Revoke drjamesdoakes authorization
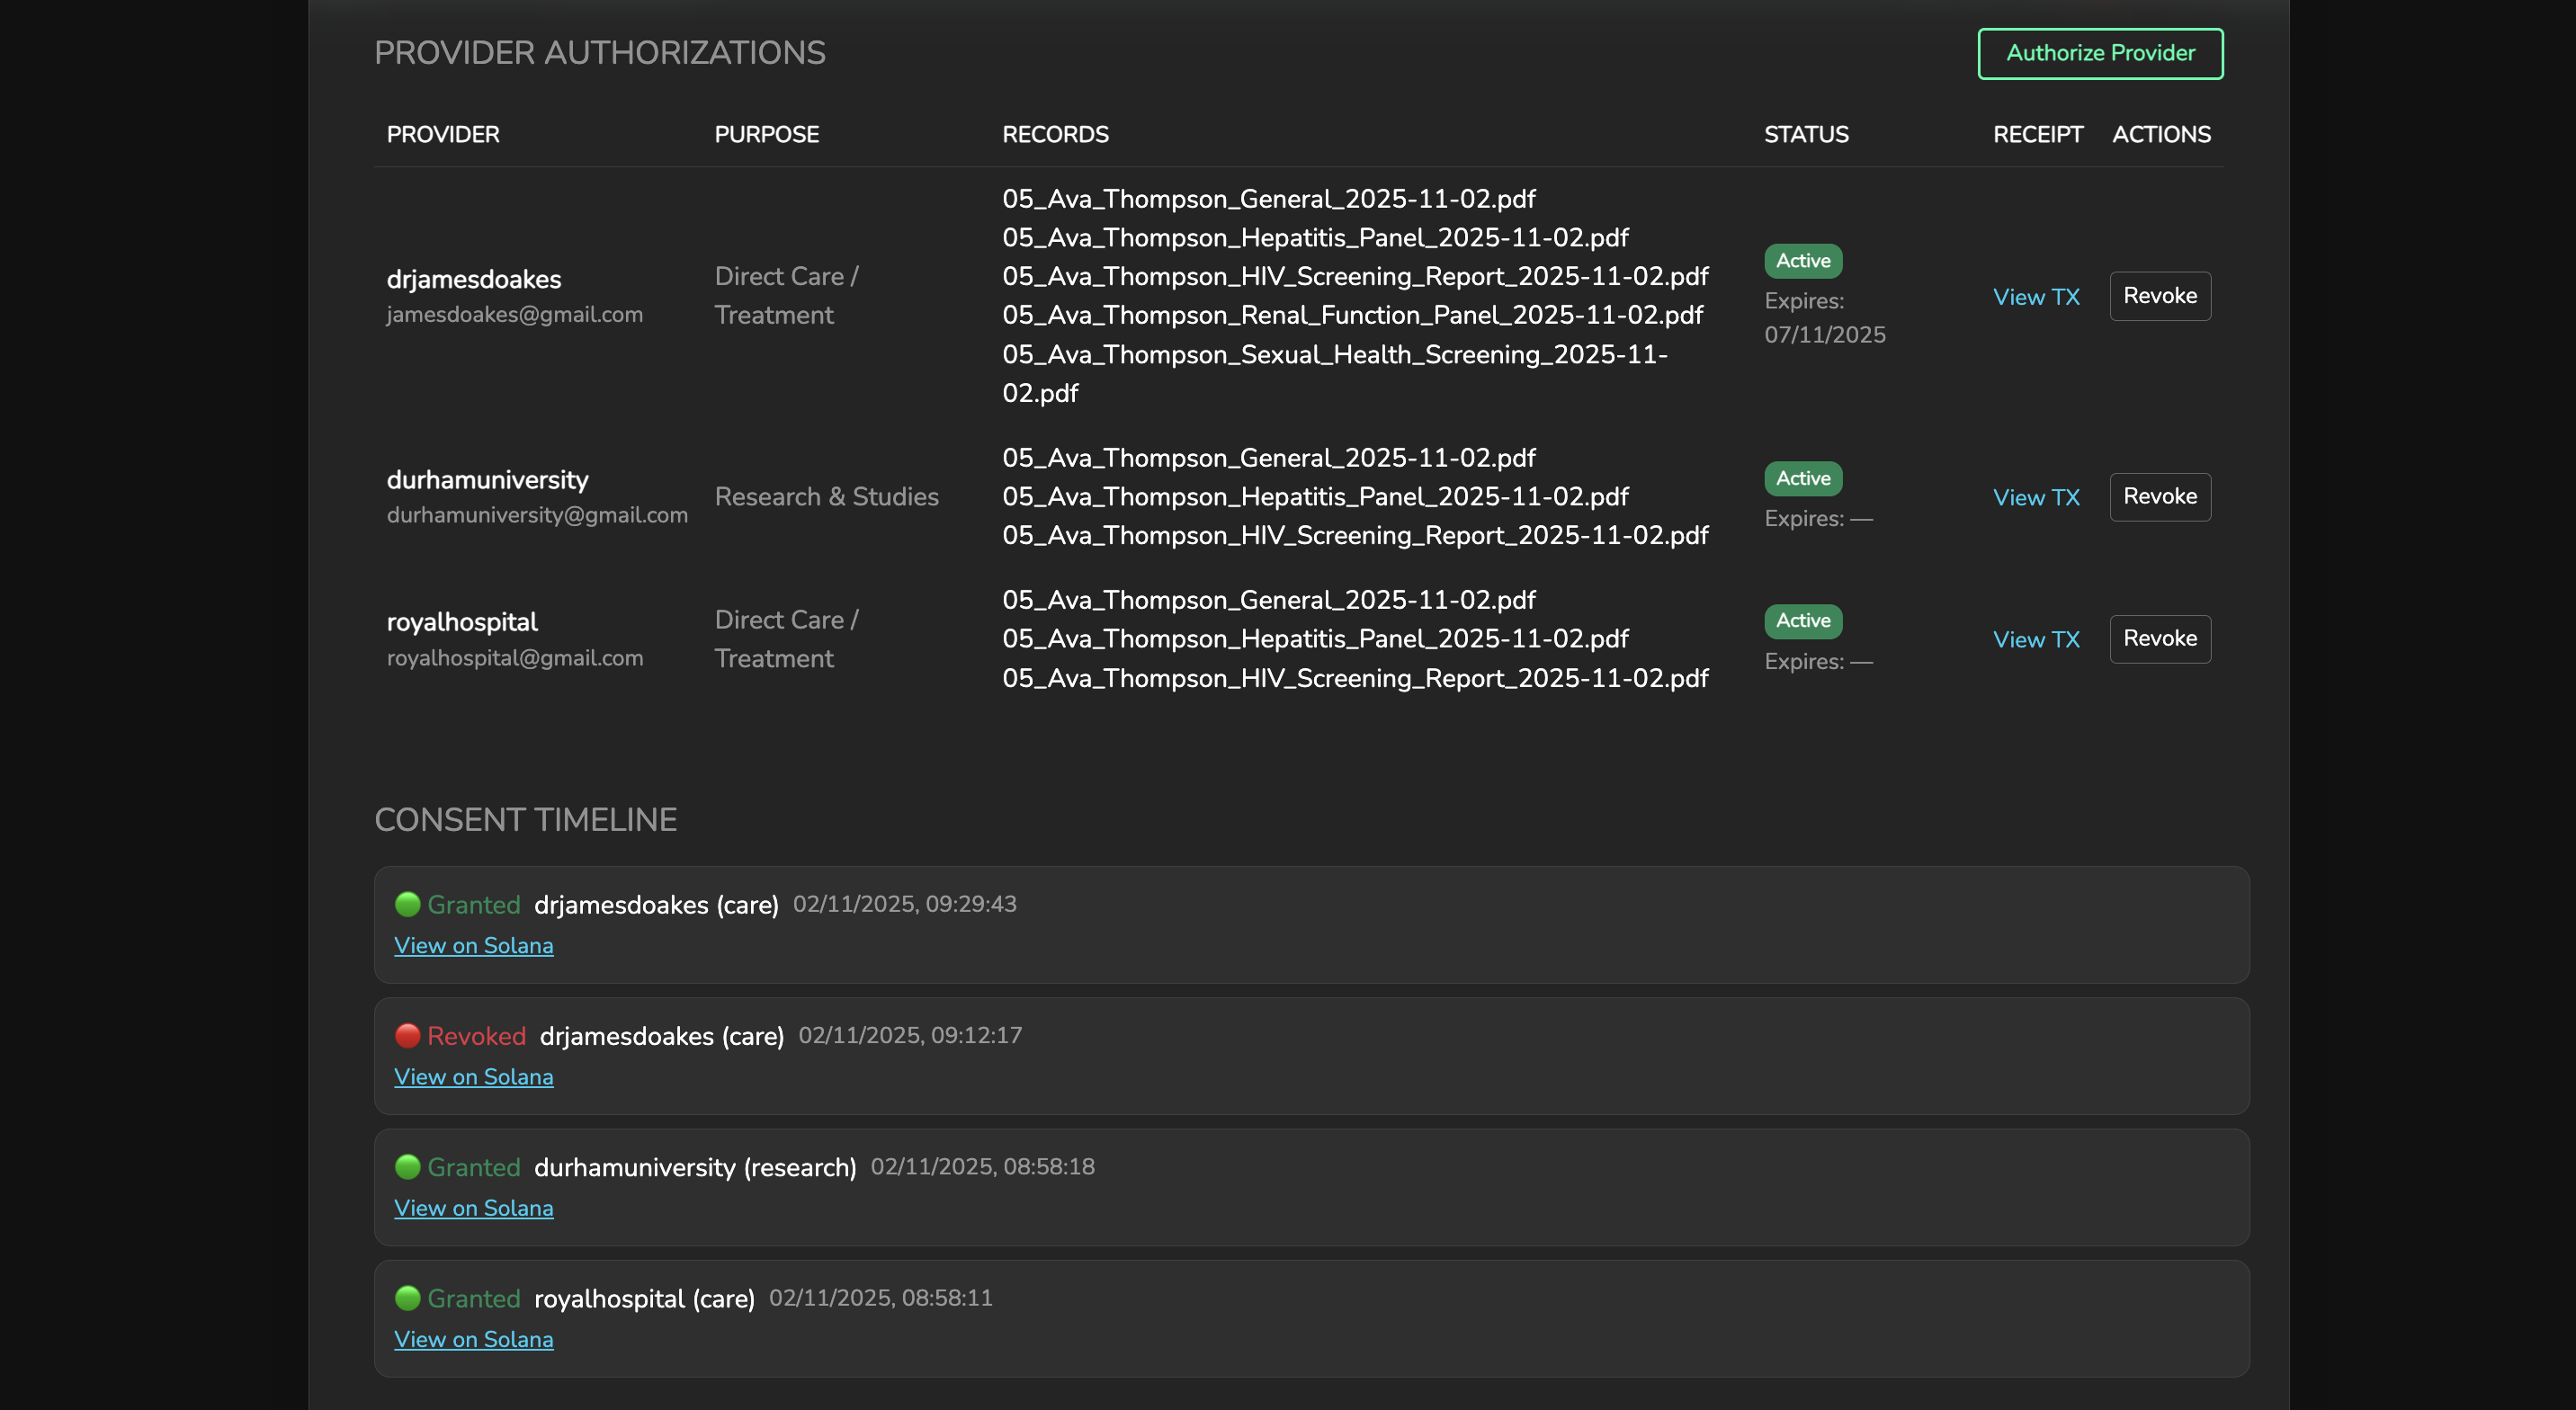This screenshot has height=1410, width=2576. [2159, 296]
